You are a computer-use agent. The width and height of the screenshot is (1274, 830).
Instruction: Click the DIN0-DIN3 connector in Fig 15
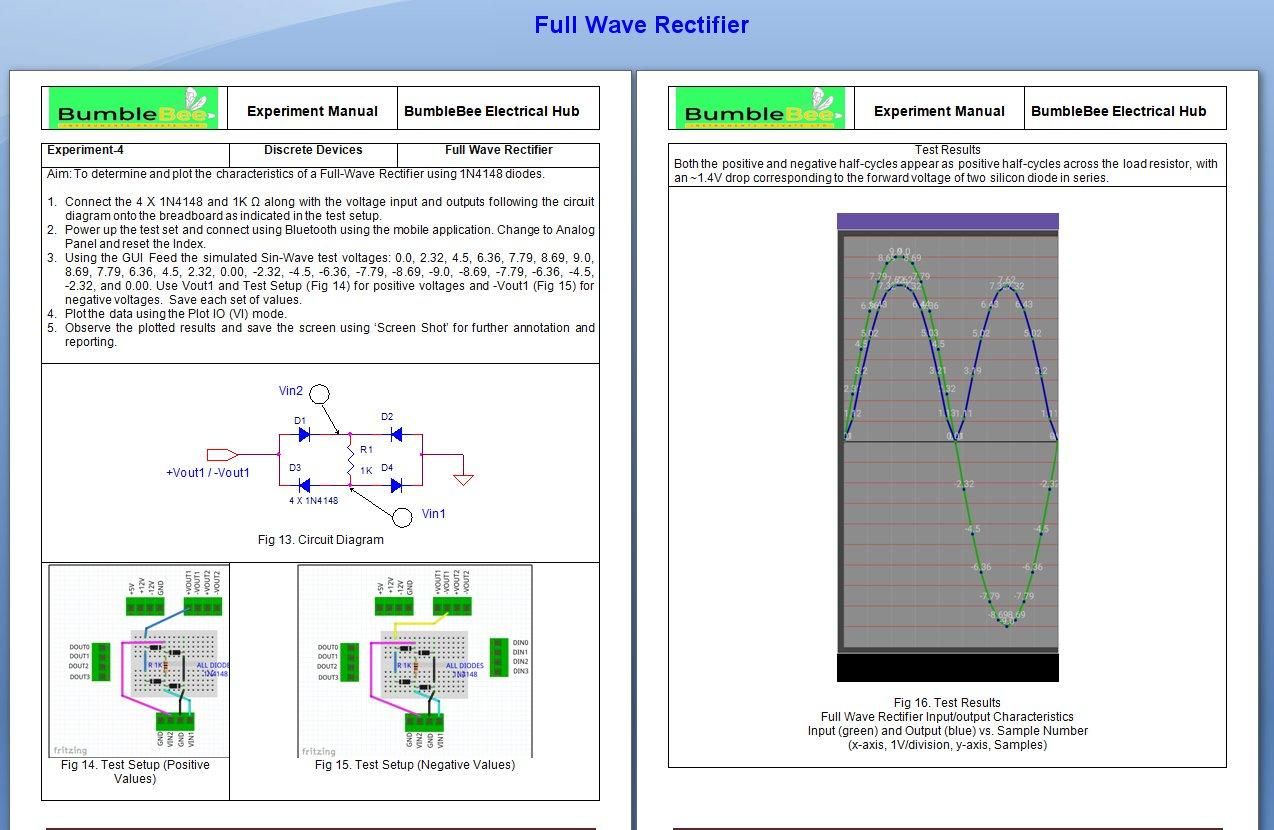click(x=499, y=657)
